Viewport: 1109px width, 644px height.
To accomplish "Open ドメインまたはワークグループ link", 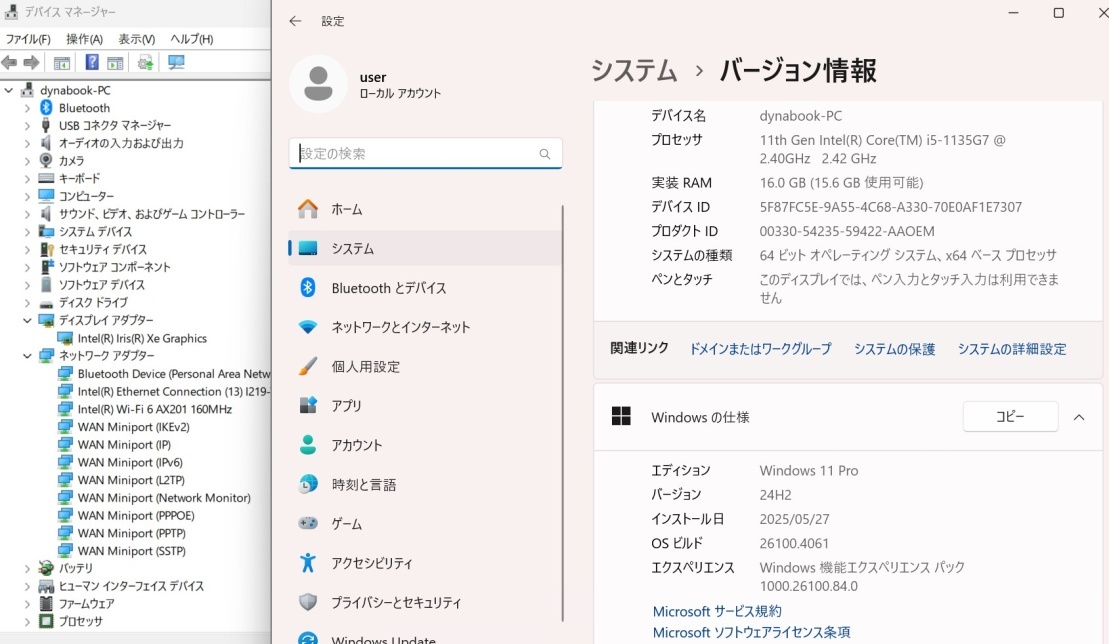I will (760, 349).
